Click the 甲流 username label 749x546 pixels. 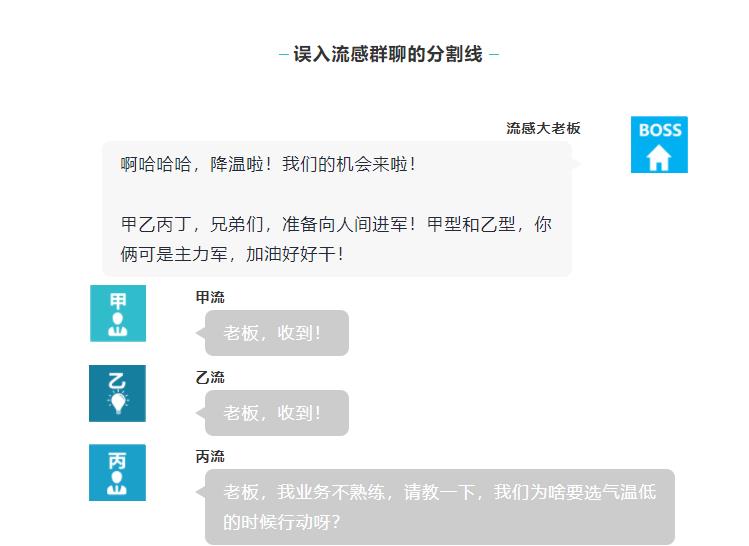coord(210,297)
